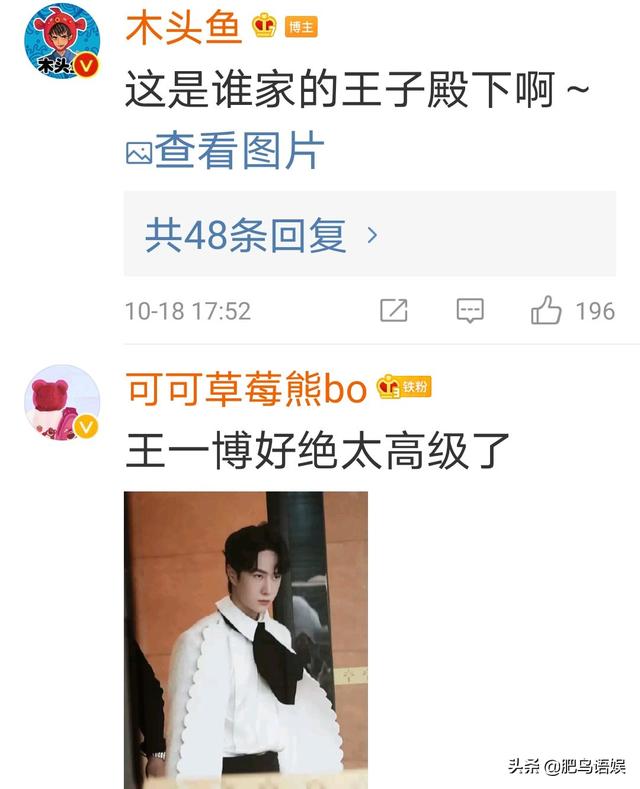This screenshot has height=789, width=640.
Task: Click the 木头鱼 username
Action: [184, 27]
